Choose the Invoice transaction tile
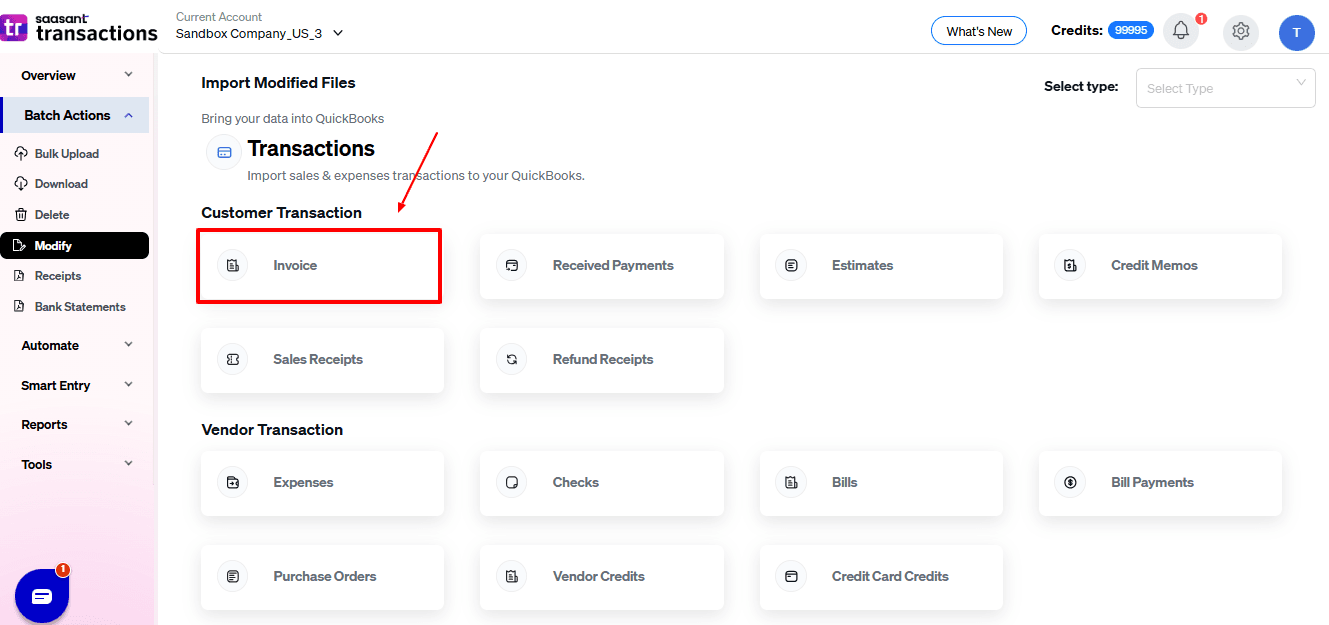This screenshot has width=1329, height=625. coord(319,266)
